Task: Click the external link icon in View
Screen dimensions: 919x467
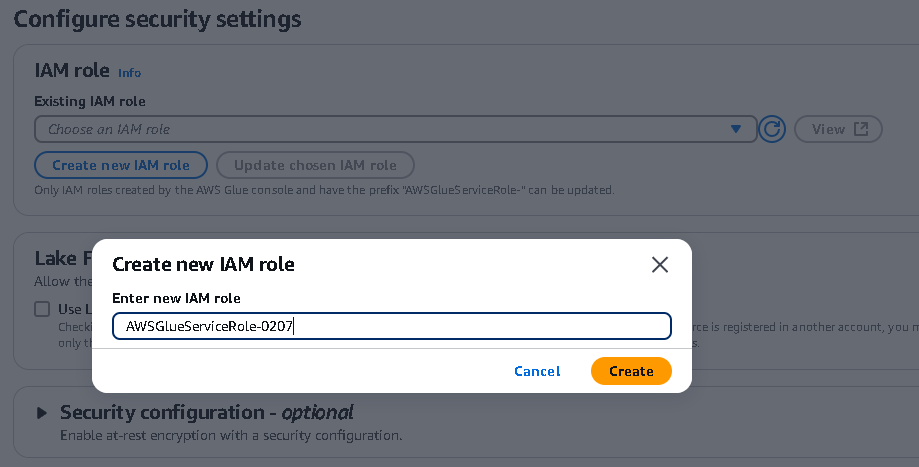Action: 862,129
